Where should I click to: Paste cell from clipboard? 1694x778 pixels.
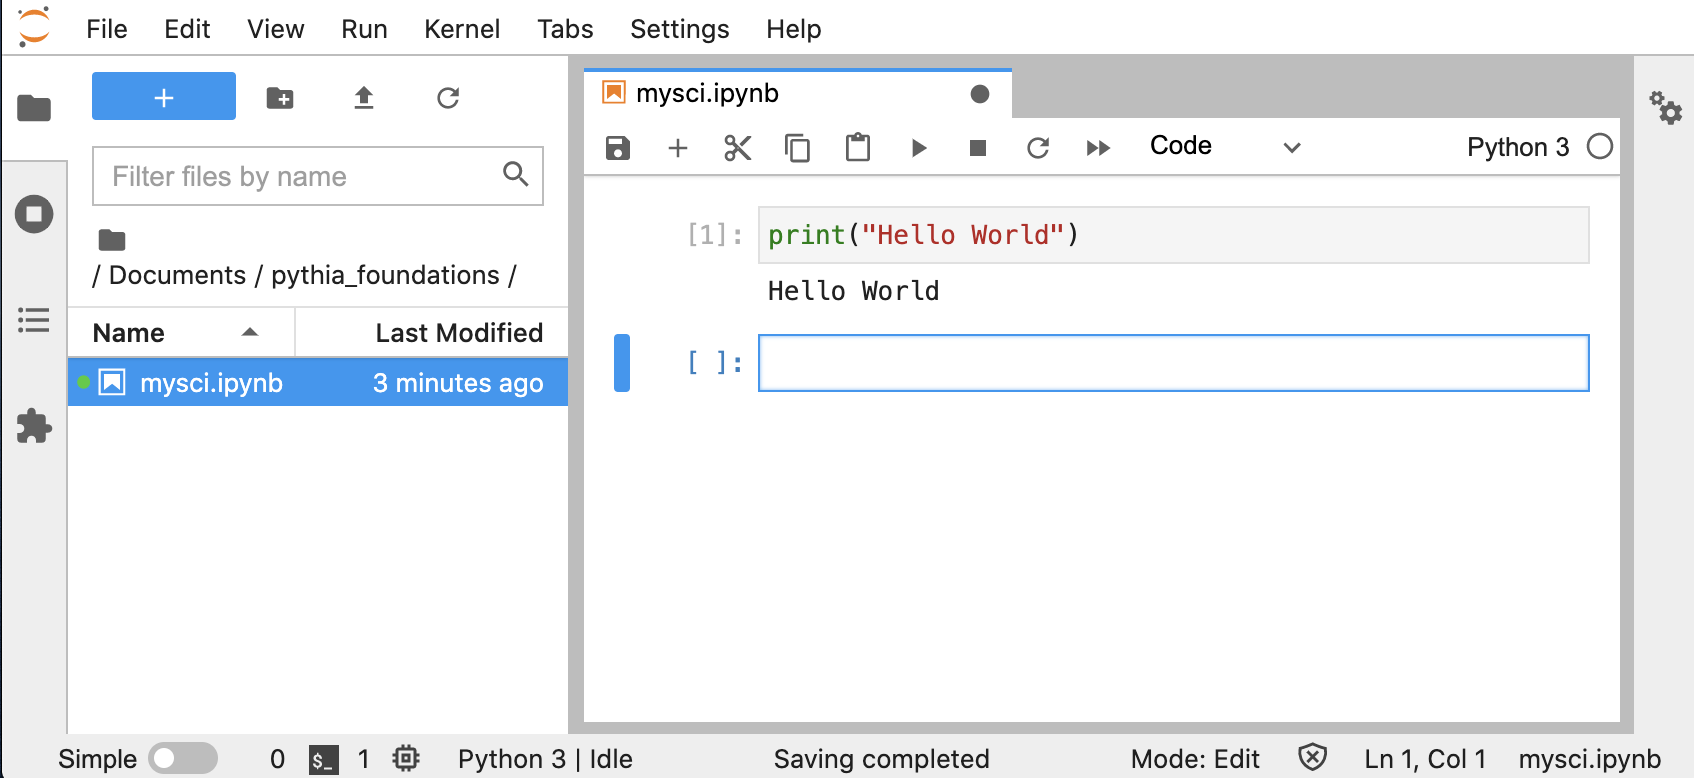[858, 148]
